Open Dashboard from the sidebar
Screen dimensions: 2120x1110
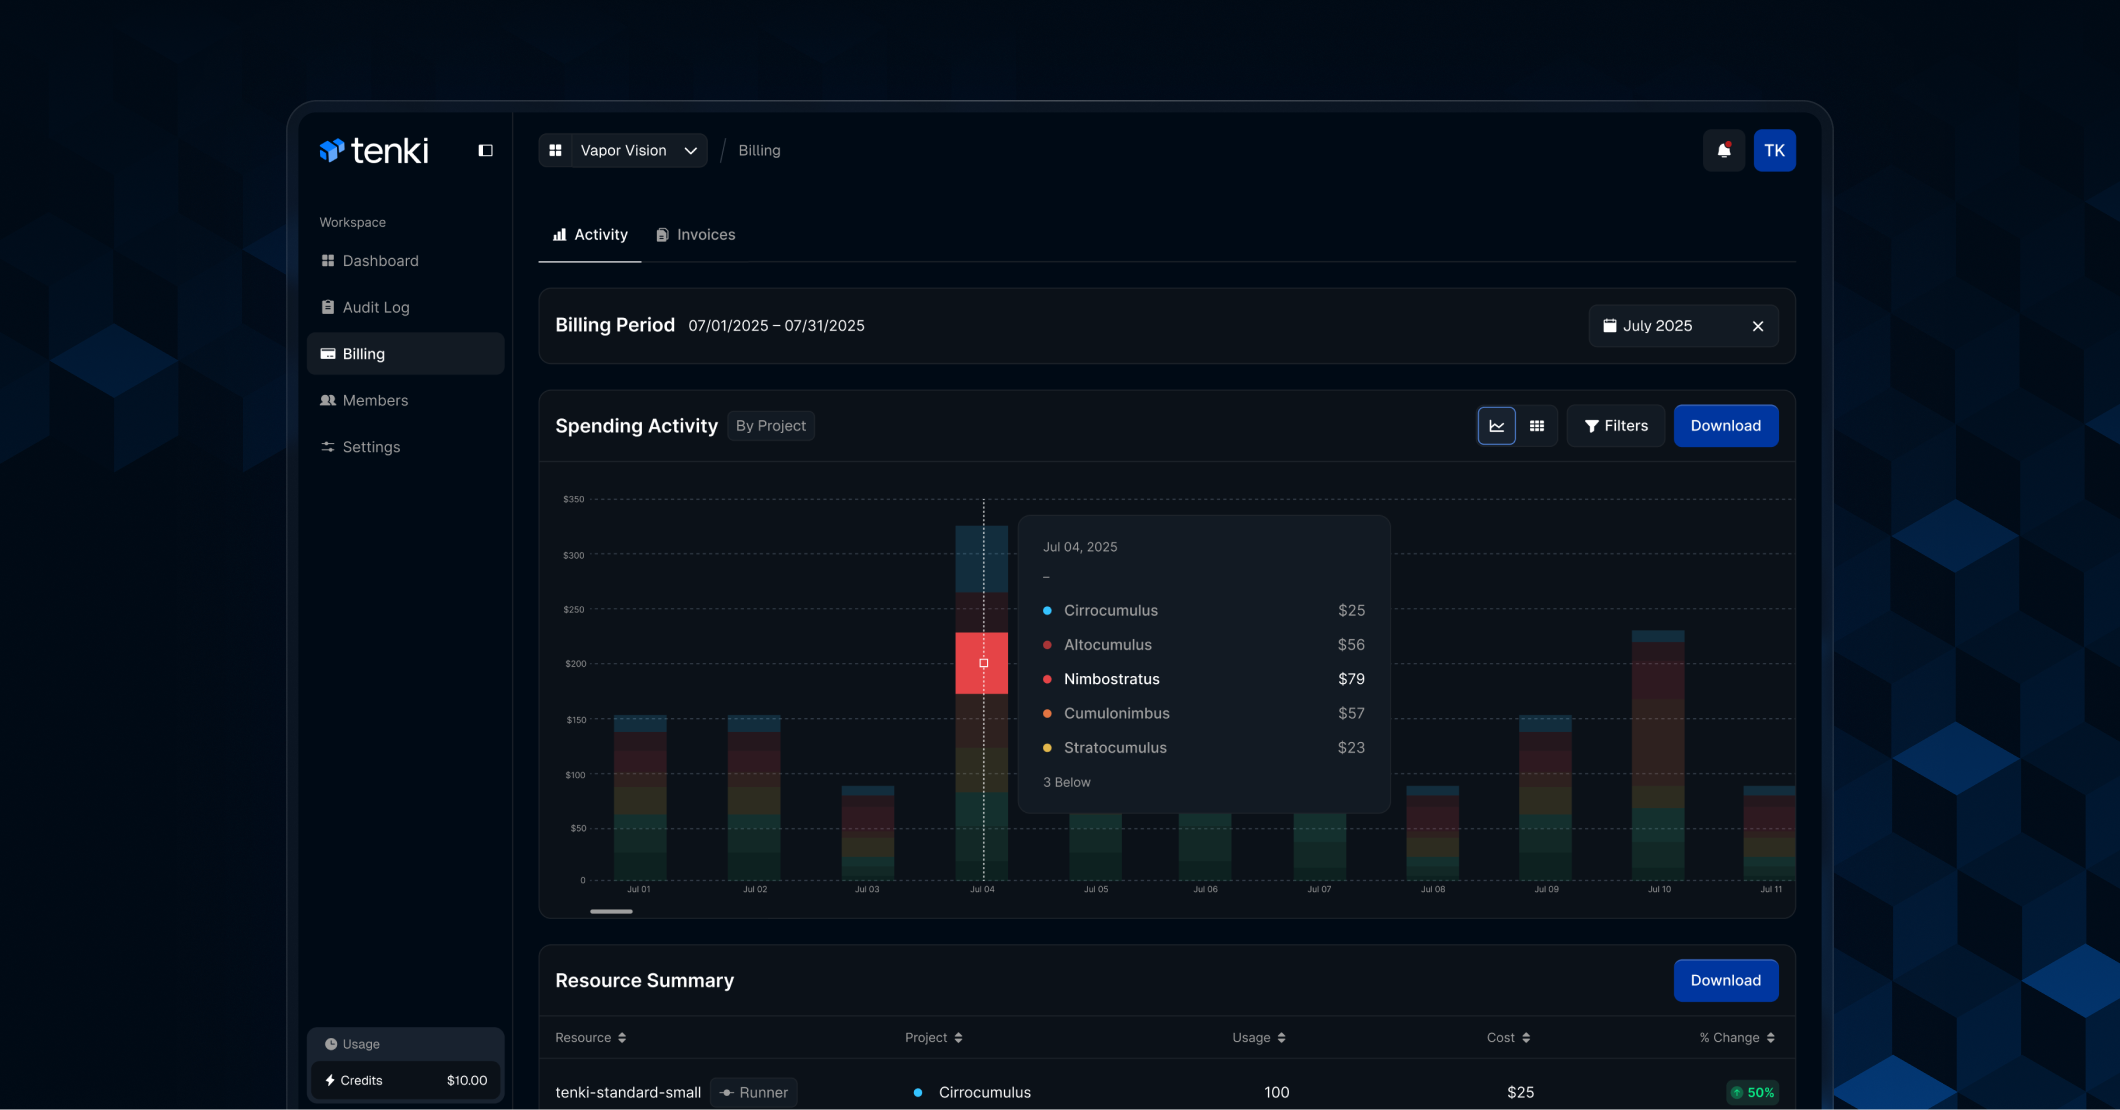380,261
